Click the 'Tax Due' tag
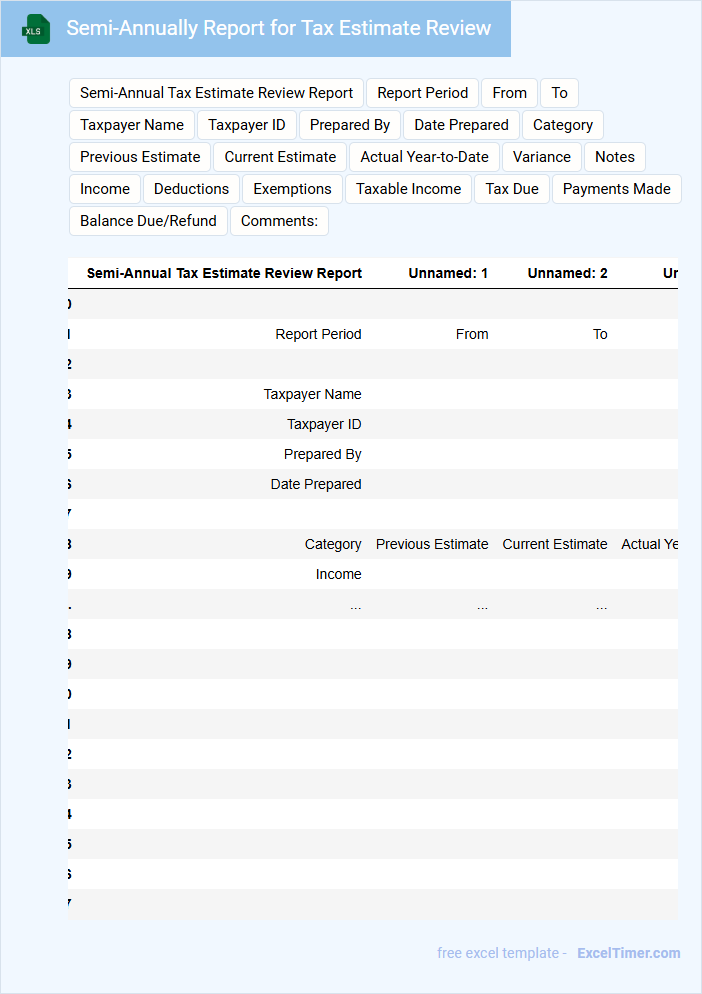Screen dimensions: 702x994 tap(512, 189)
